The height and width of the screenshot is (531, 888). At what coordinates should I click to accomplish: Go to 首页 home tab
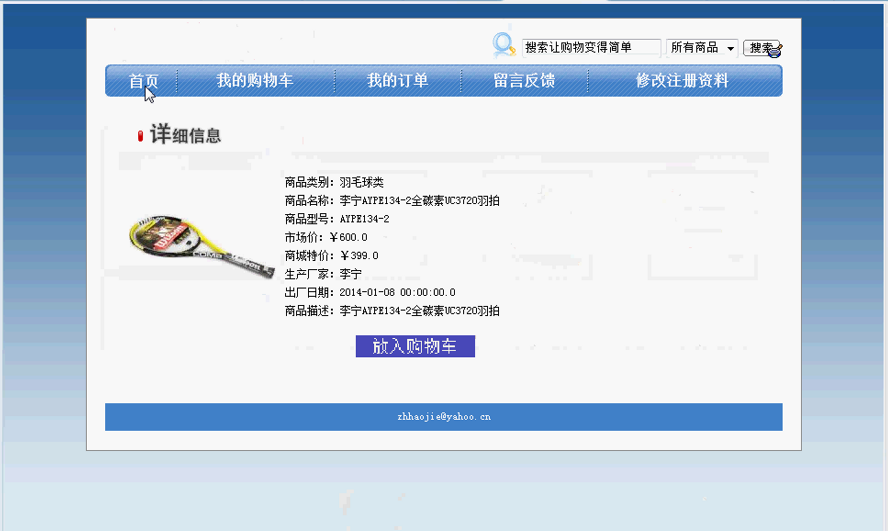[143, 81]
